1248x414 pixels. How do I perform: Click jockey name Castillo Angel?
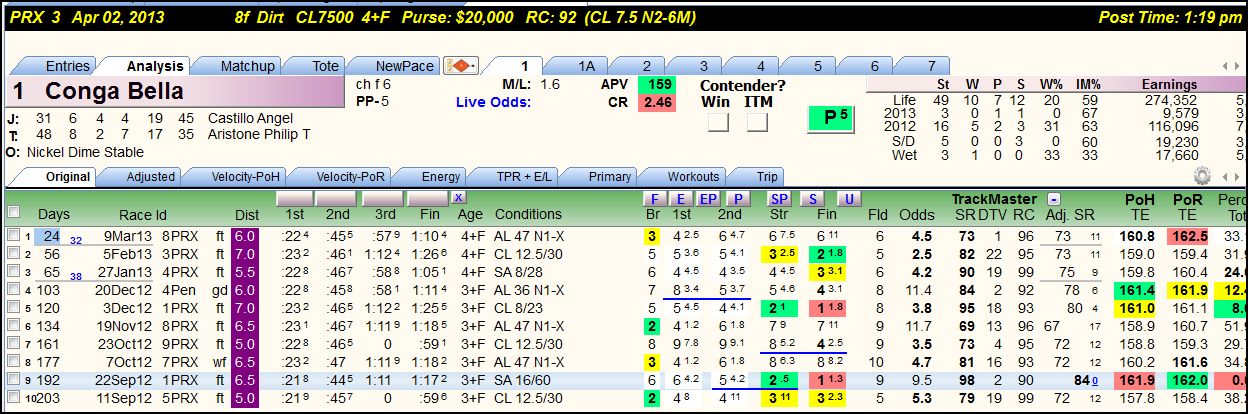tap(250, 118)
